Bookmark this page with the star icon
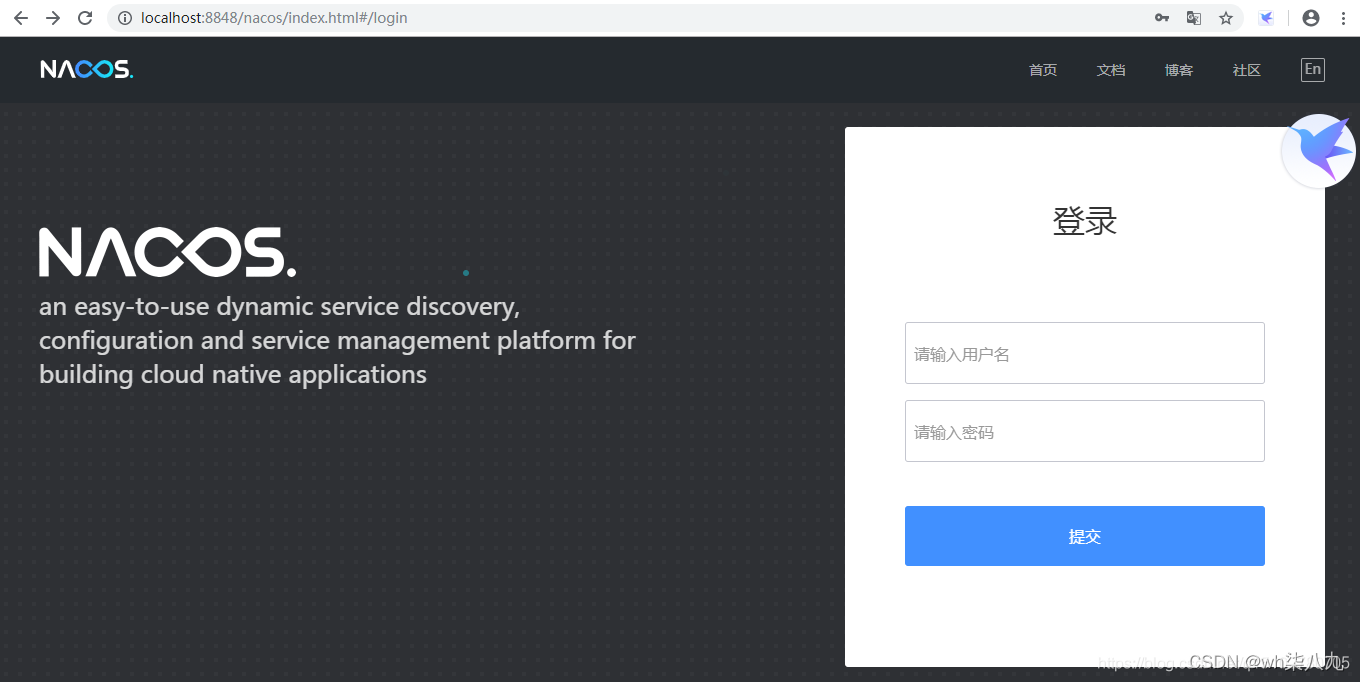Image resolution: width=1360 pixels, height=682 pixels. pyautogui.click(x=1226, y=18)
